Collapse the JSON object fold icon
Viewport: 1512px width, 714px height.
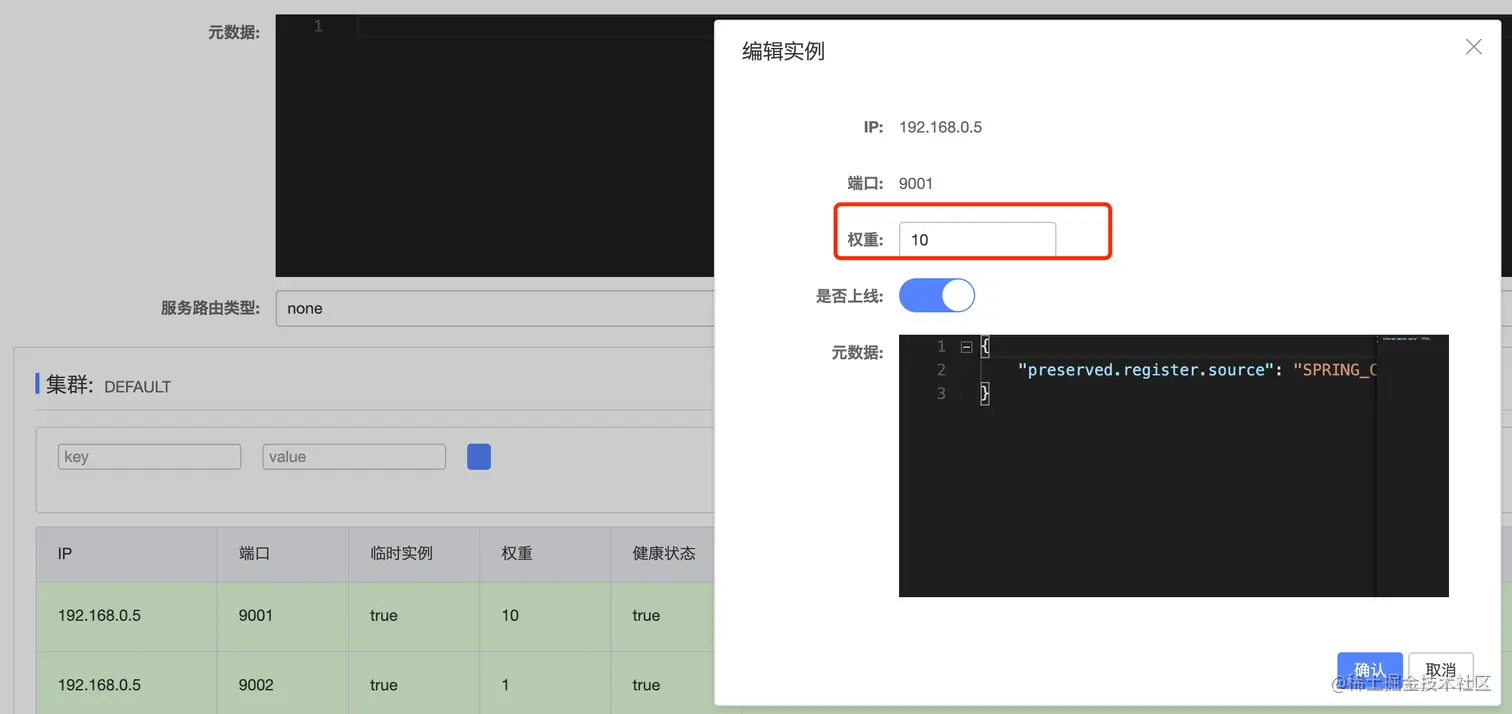click(x=966, y=347)
